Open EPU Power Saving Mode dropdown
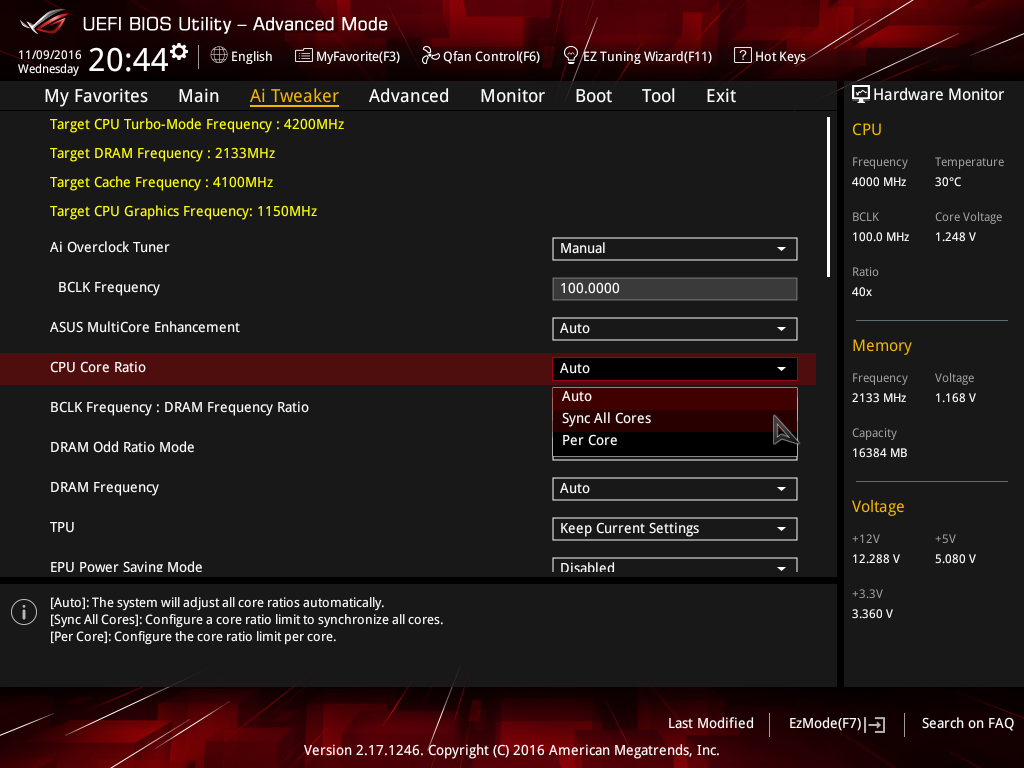The image size is (1024, 768). coord(675,566)
